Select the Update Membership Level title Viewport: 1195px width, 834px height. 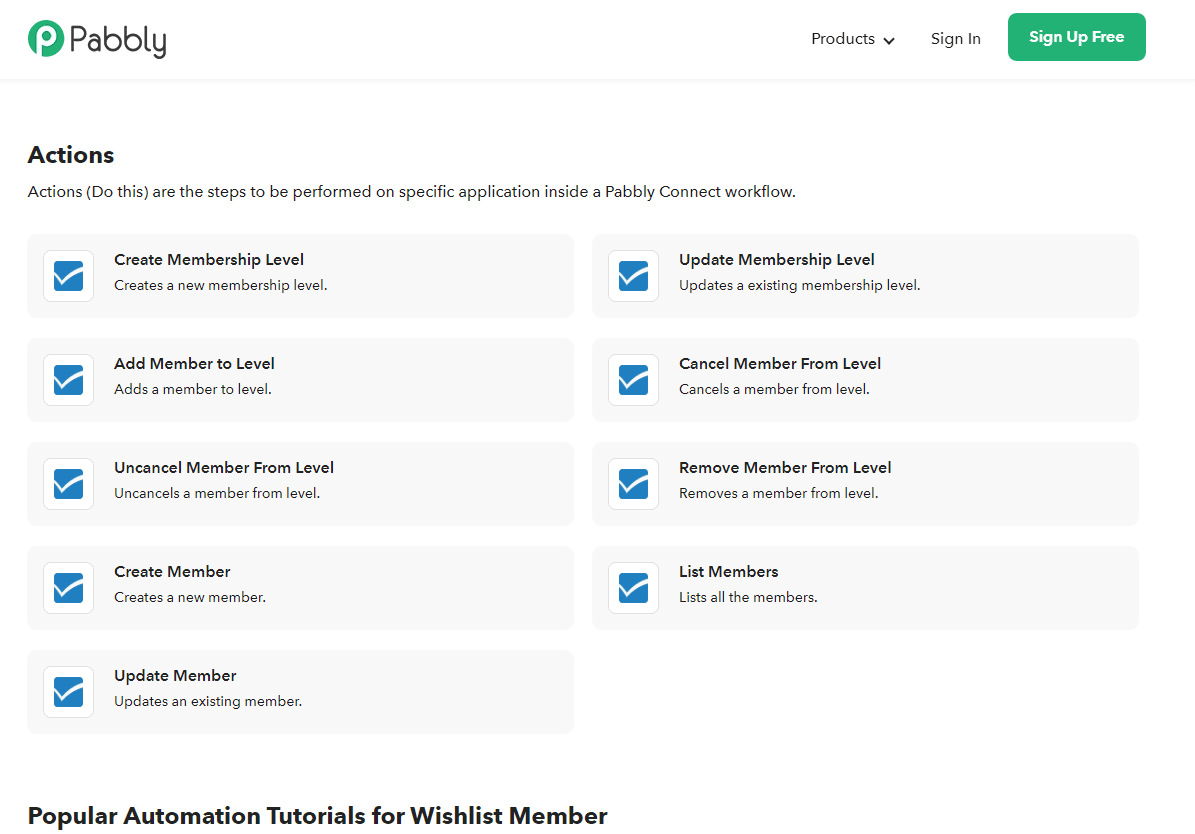777,260
